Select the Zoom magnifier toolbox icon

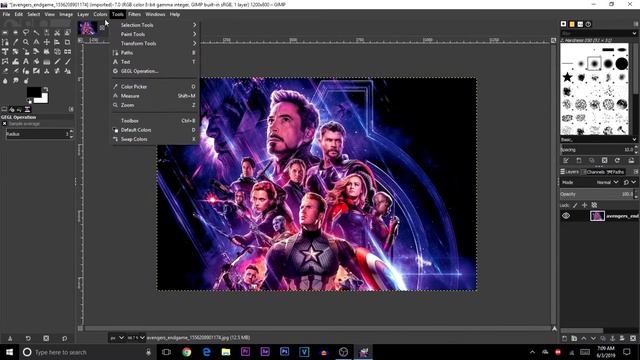(x=26, y=42)
